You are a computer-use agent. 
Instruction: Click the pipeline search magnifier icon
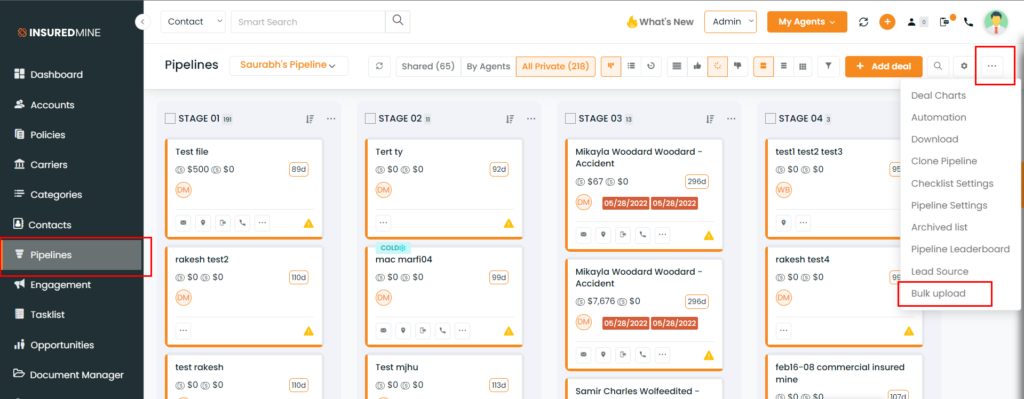pyautogui.click(x=938, y=66)
